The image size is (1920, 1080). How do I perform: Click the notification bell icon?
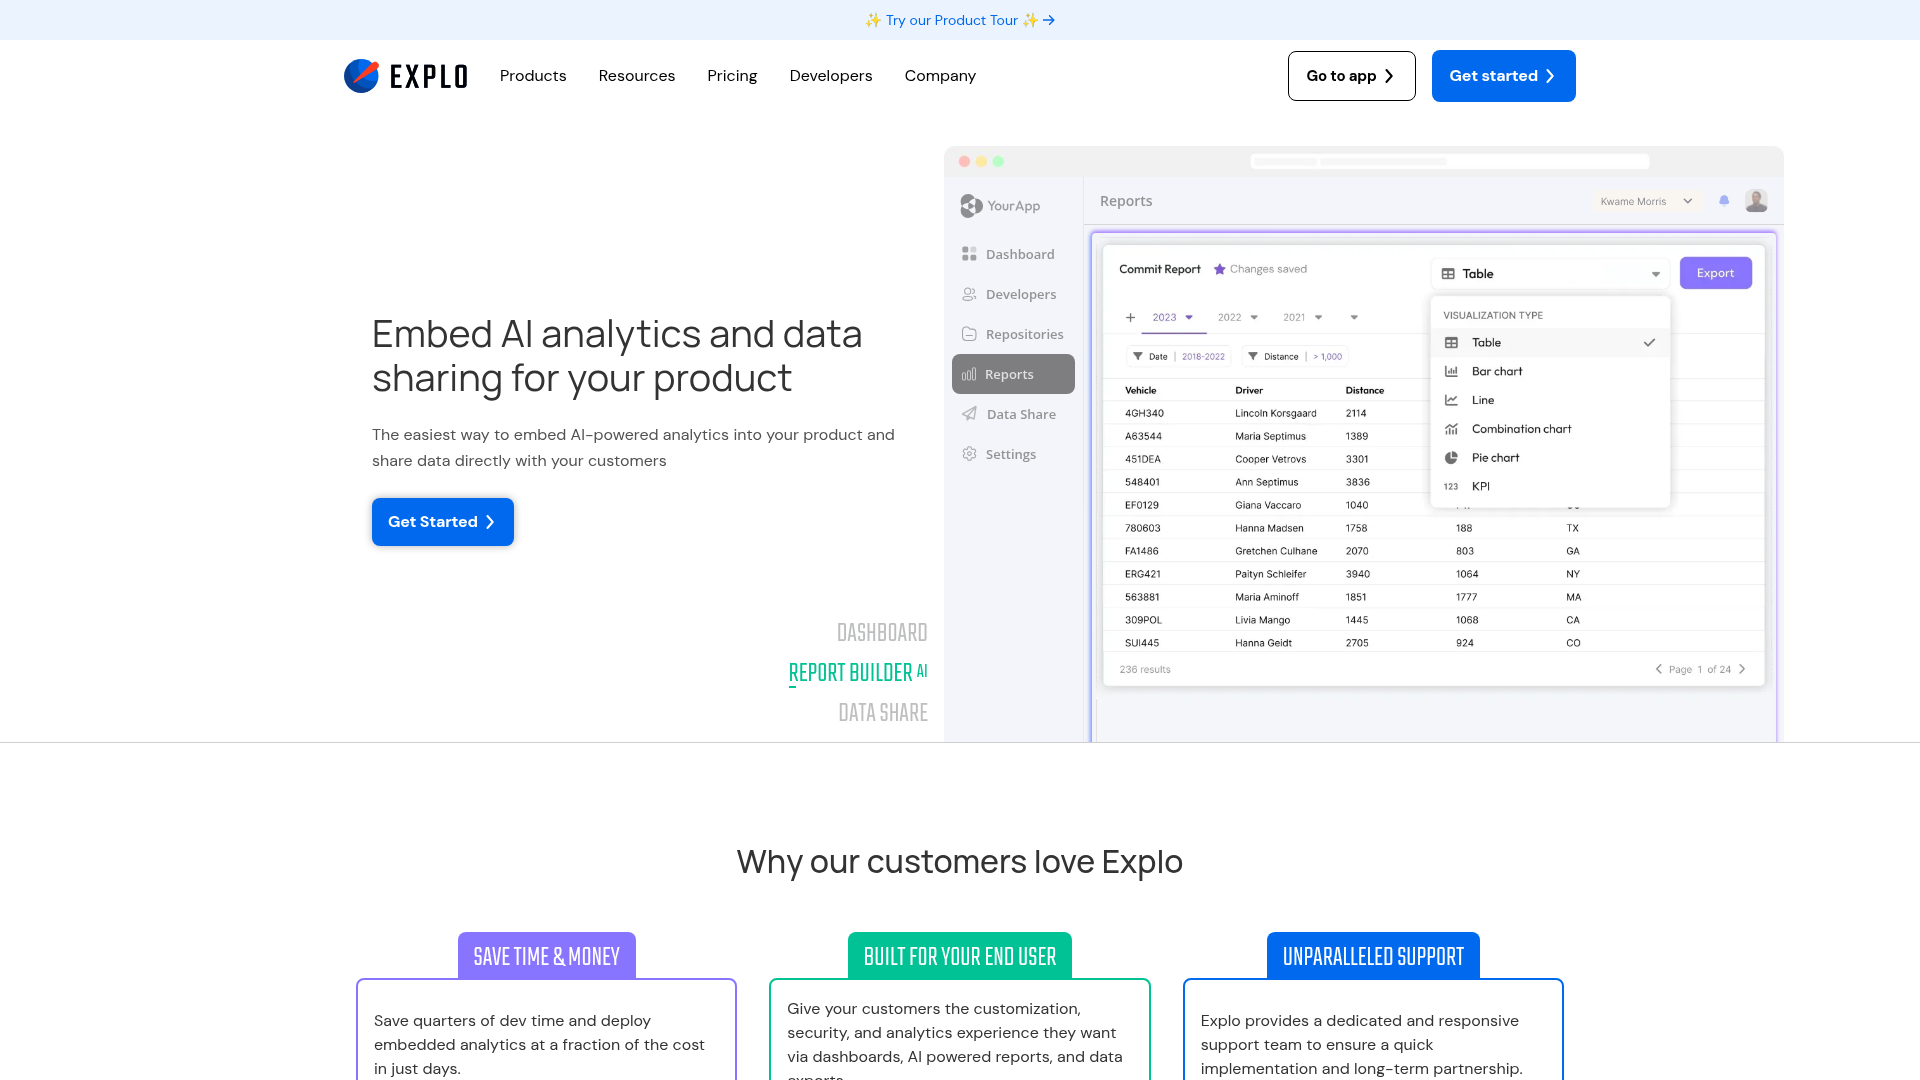point(1724,201)
